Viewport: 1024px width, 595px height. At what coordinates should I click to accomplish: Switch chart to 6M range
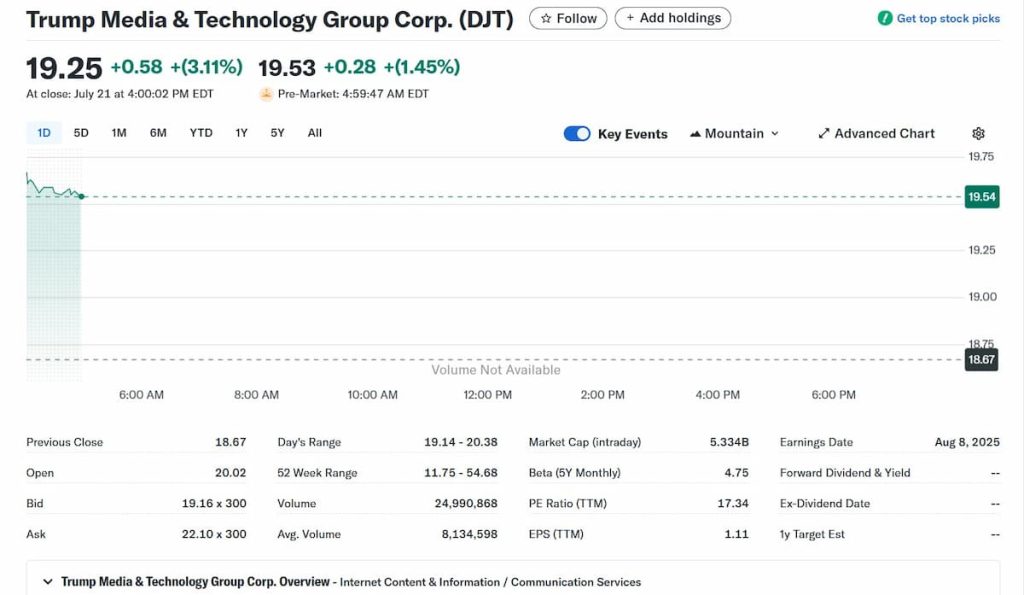pyautogui.click(x=158, y=133)
